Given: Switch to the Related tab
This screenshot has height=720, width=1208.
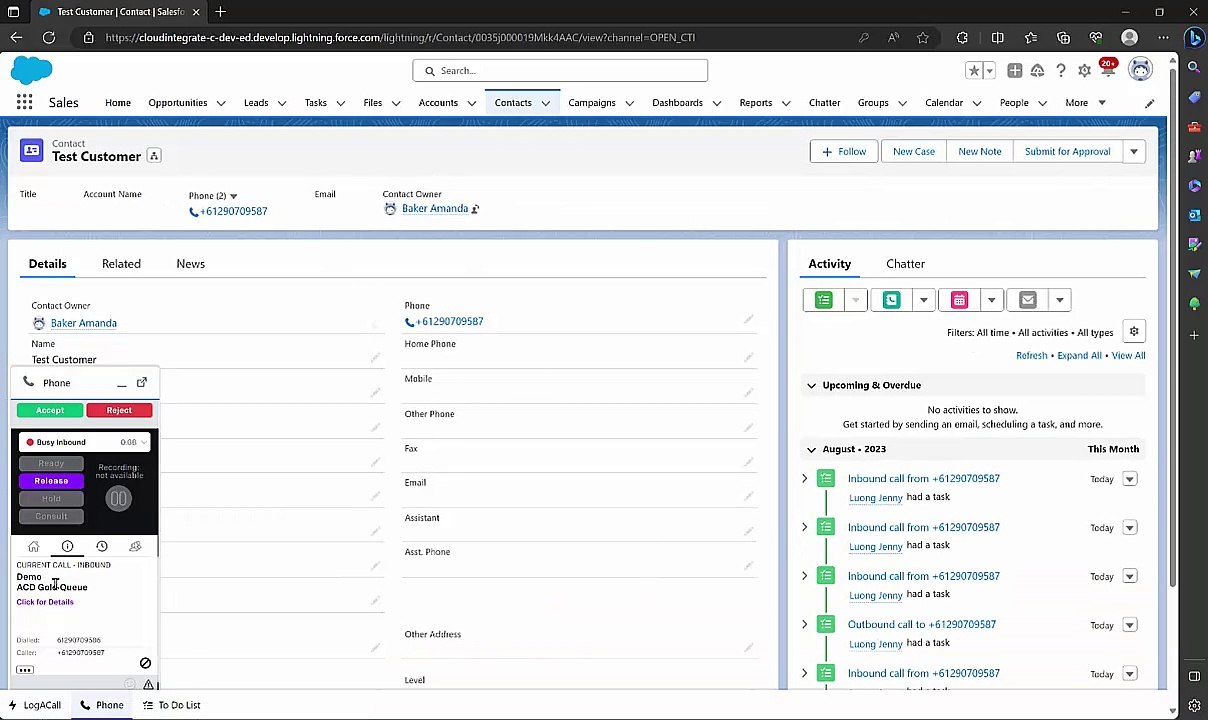Looking at the screenshot, I should [121, 264].
